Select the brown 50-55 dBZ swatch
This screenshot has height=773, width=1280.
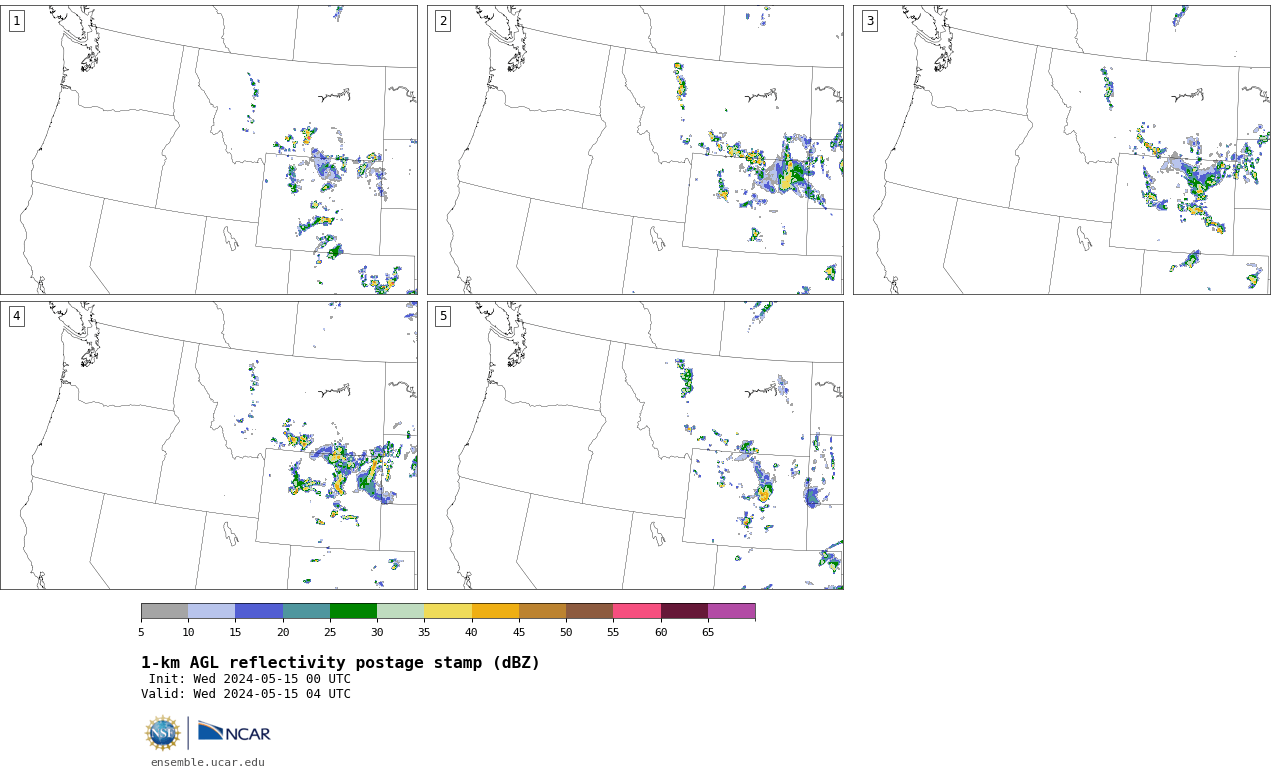coord(589,611)
